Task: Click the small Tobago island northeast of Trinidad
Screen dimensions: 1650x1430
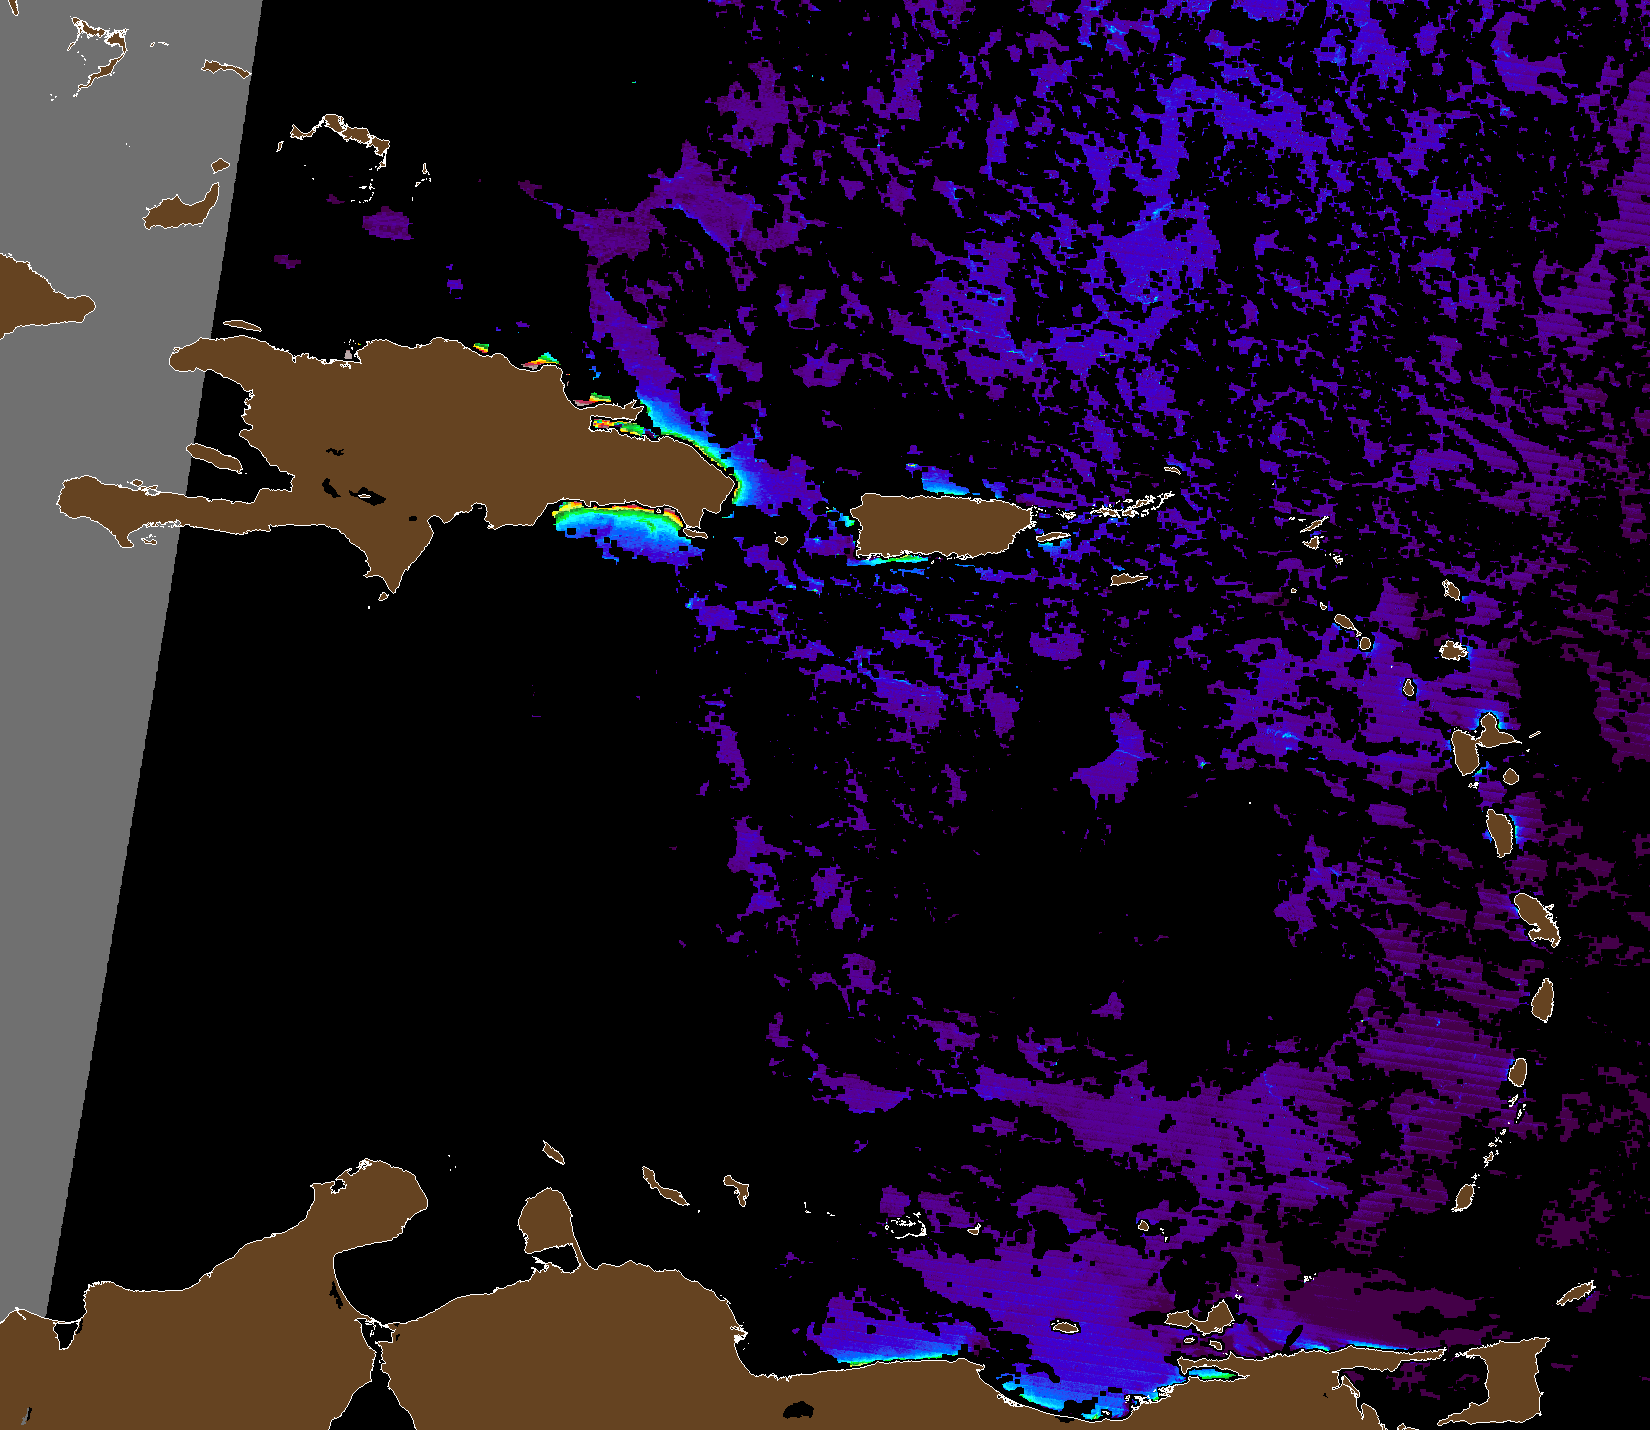Action: [x=1575, y=1293]
